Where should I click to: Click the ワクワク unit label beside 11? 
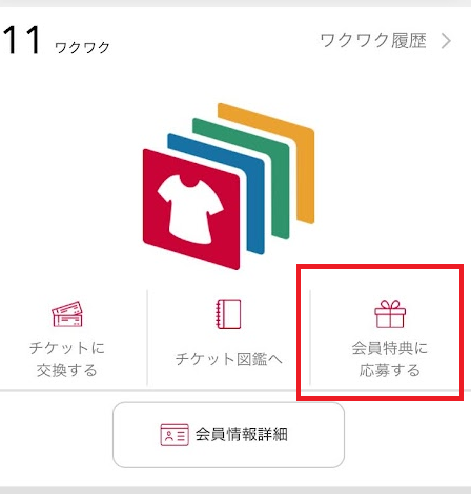(82, 48)
